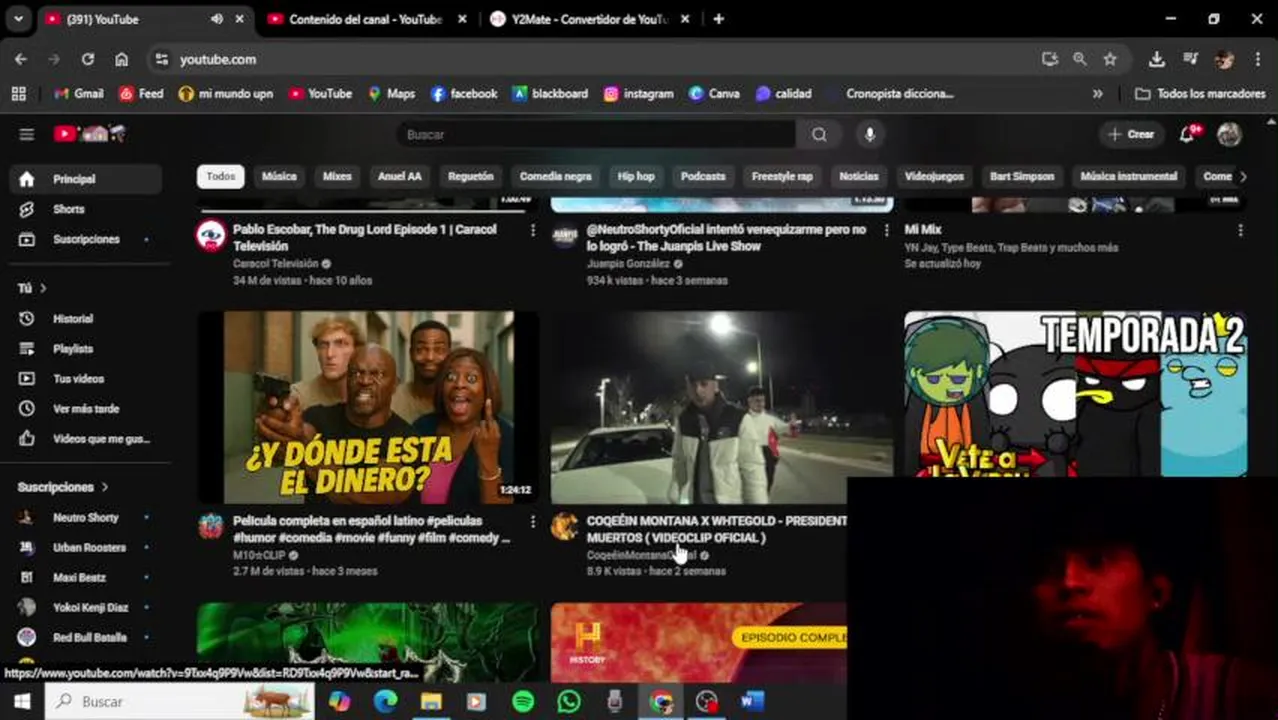
Task: Activate voice search microphone
Action: click(x=870, y=134)
